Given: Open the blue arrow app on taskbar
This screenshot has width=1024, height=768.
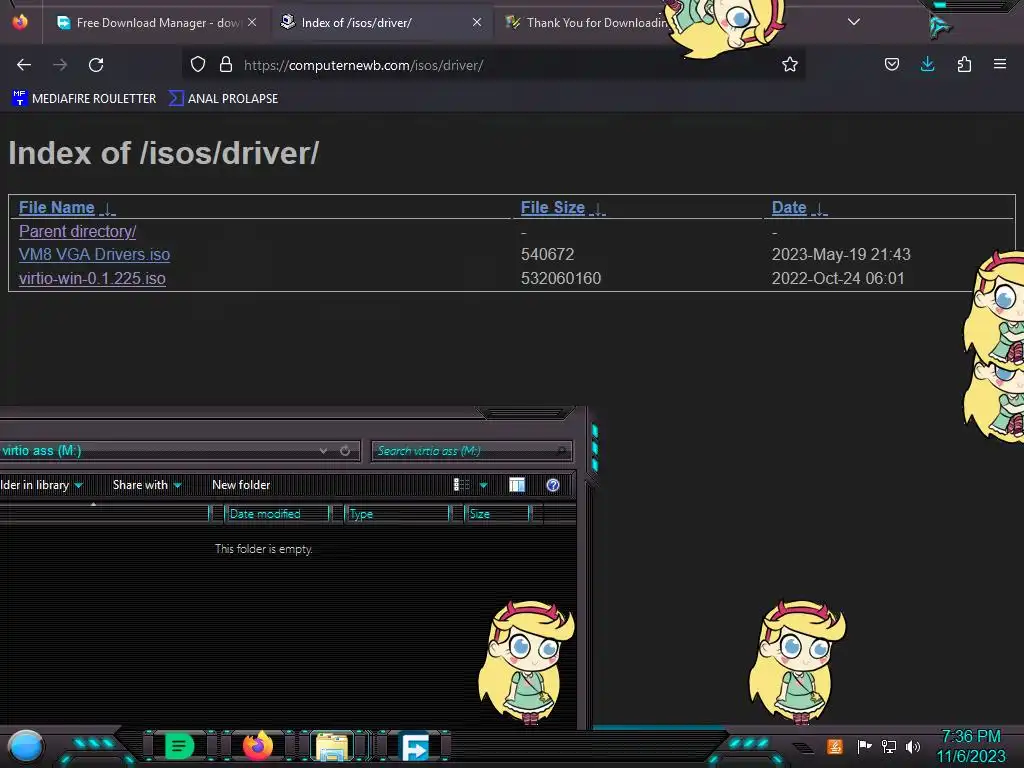Looking at the screenshot, I should (x=414, y=747).
